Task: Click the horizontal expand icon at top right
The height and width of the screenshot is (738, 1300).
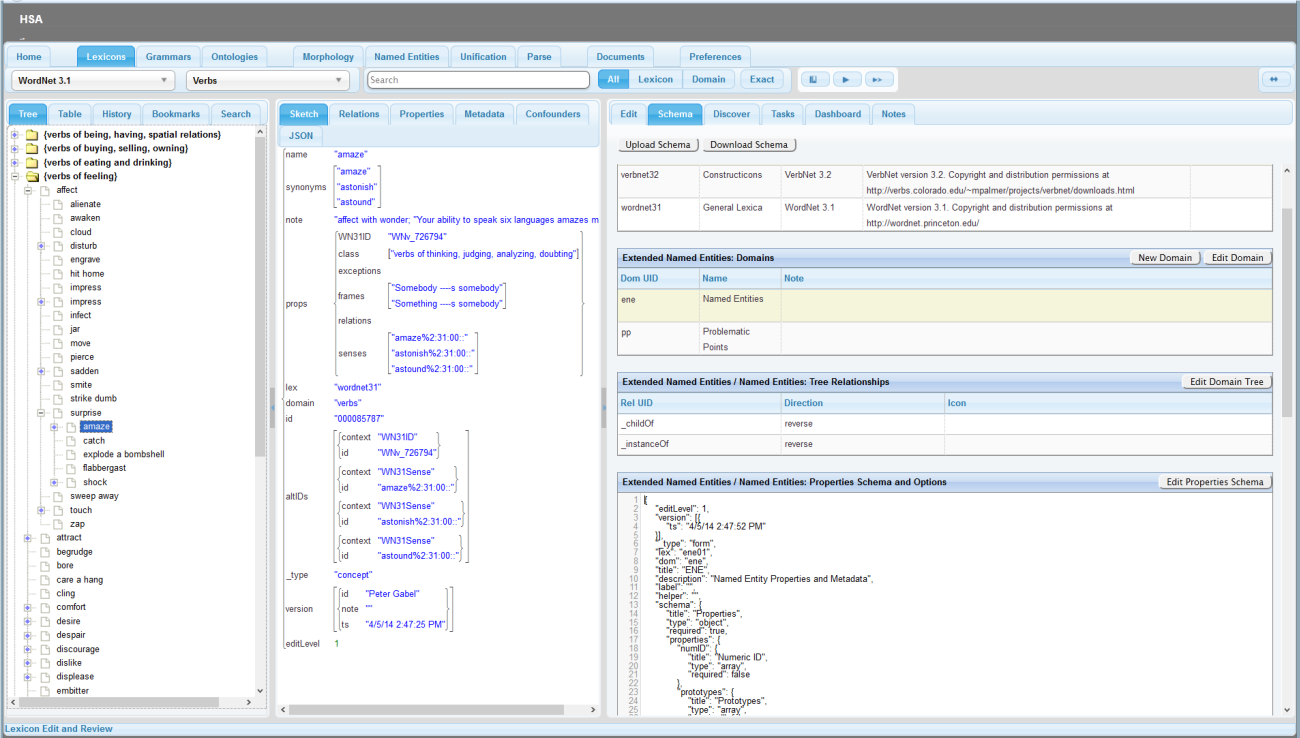Action: click(x=1275, y=79)
